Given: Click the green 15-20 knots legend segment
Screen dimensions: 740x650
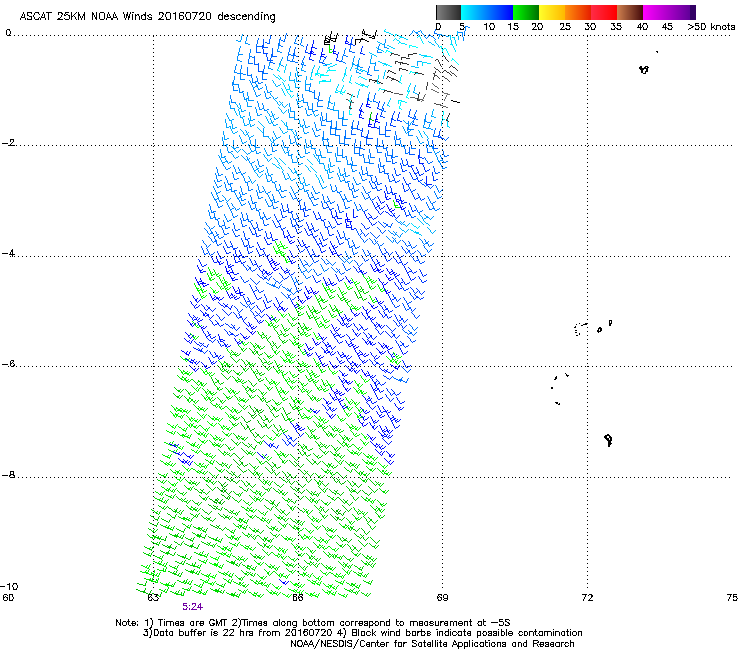Looking at the screenshot, I should click(526, 12).
